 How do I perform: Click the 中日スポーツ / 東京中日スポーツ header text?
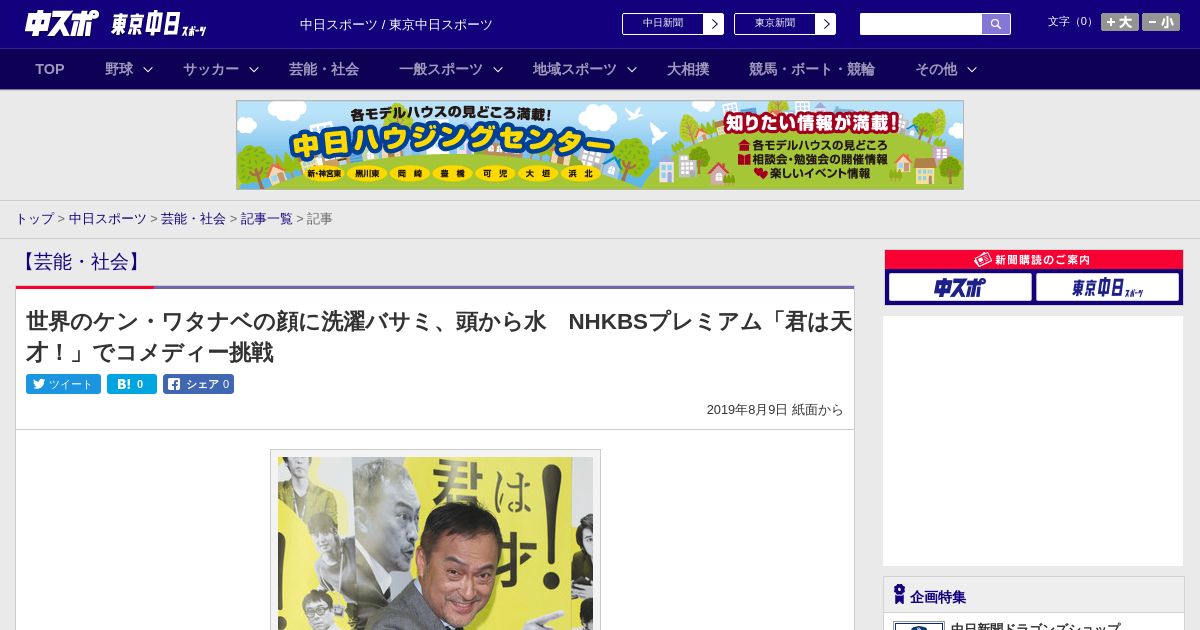pos(396,25)
